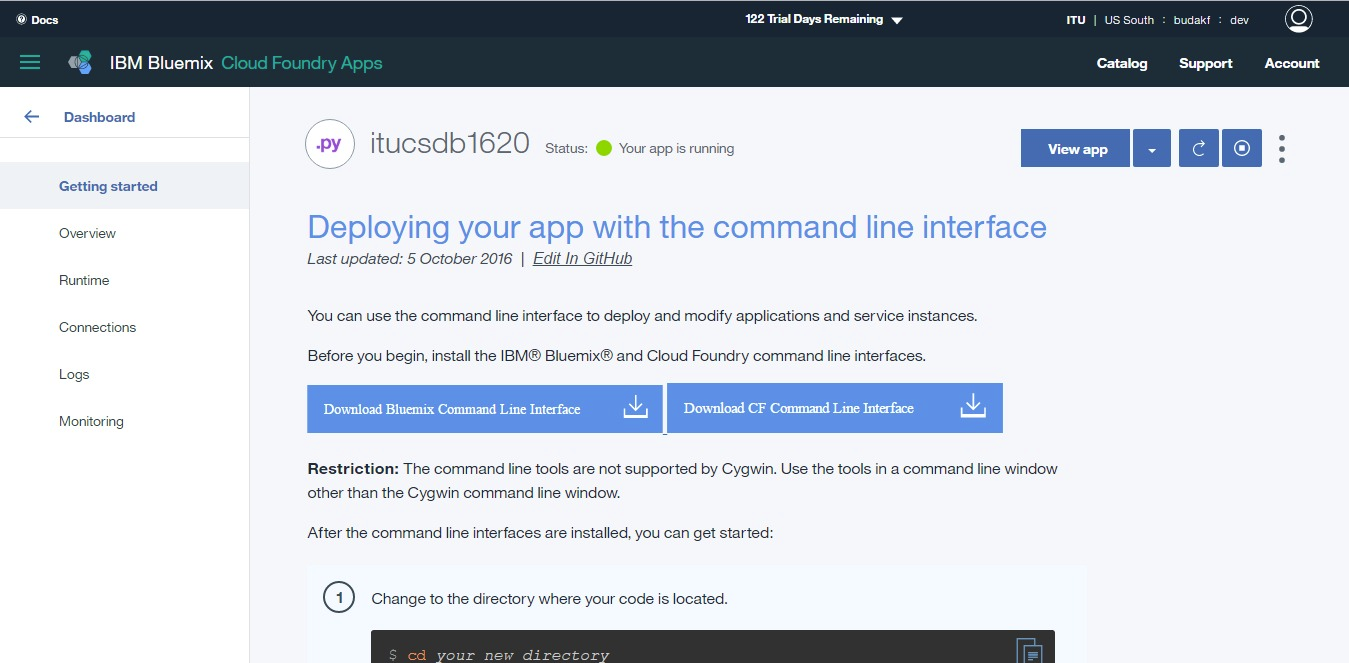This screenshot has width=1349, height=663.
Task: Click the Bluemix CLI download arrow icon
Action: [636, 407]
